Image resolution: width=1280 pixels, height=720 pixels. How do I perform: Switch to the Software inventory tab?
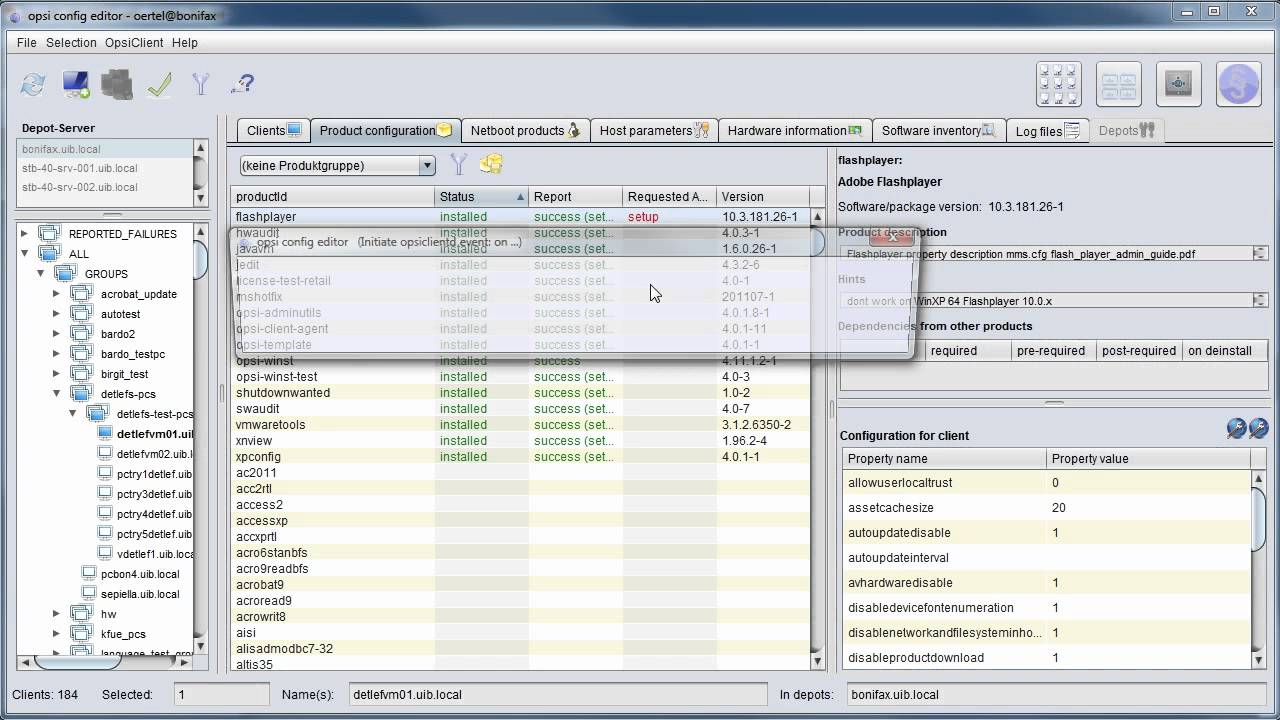click(938, 130)
